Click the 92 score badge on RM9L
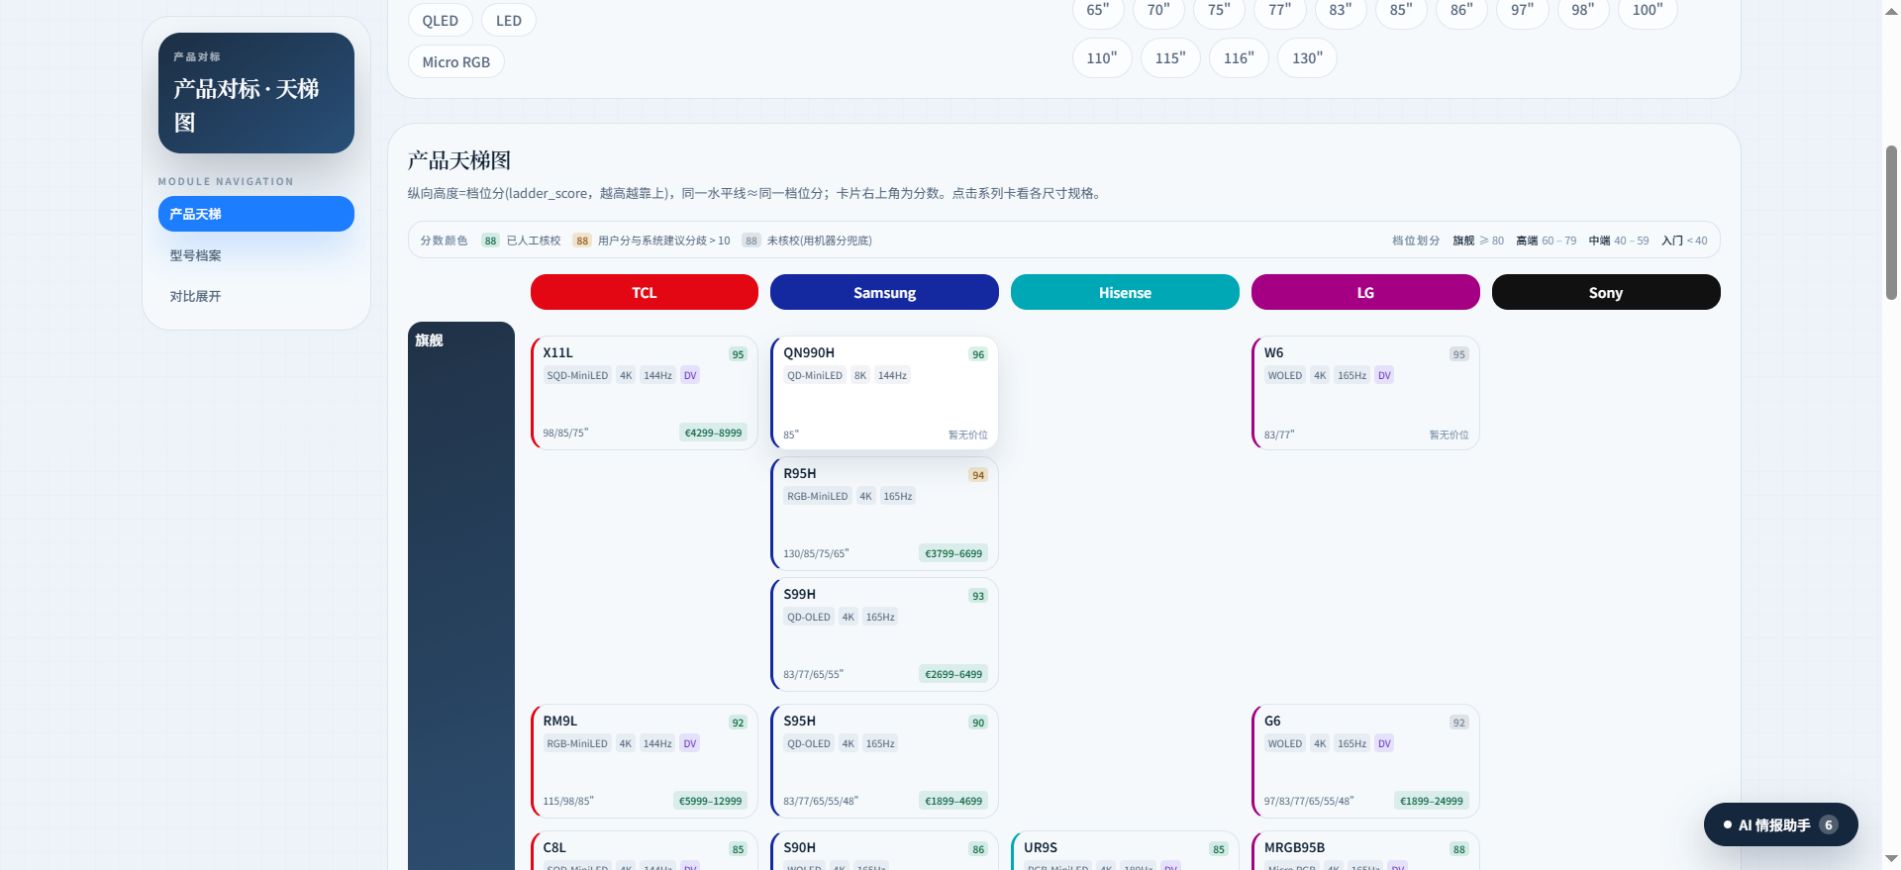 [x=738, y=722]
